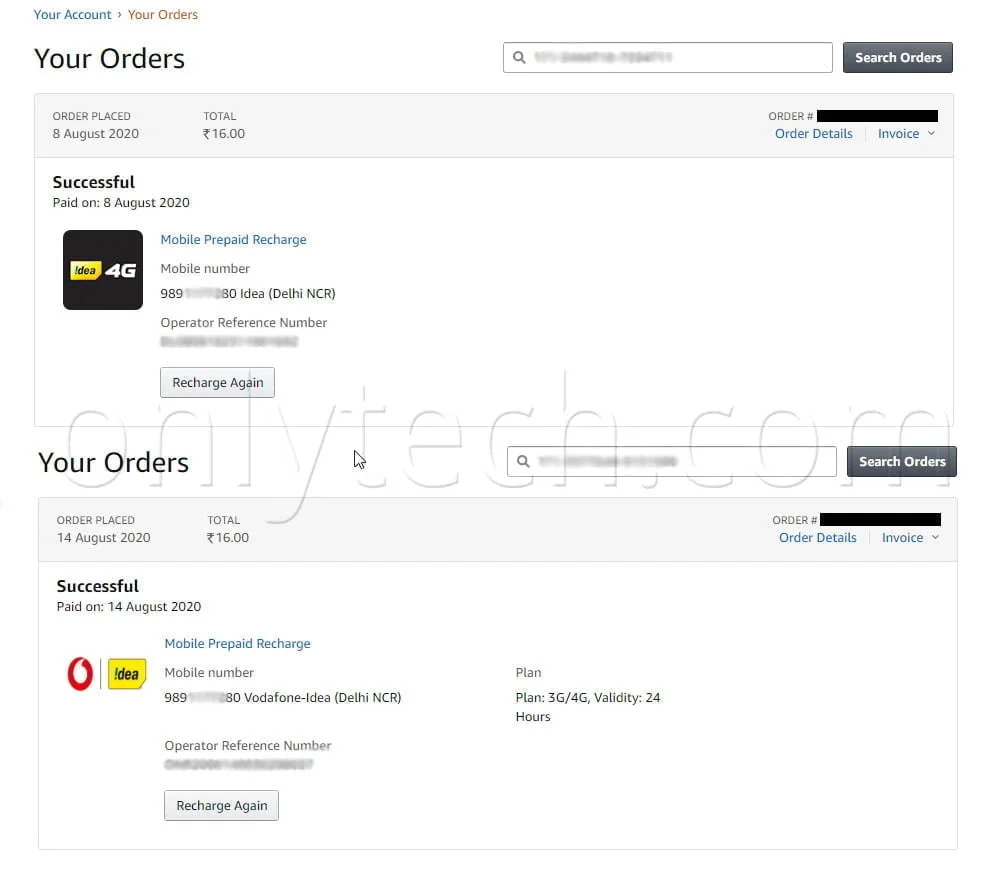The width and height of the screenshot is (996, 896).
Task: Click Recharge Again for Idea Delhi NCR
Action: [x=217, y=382]
